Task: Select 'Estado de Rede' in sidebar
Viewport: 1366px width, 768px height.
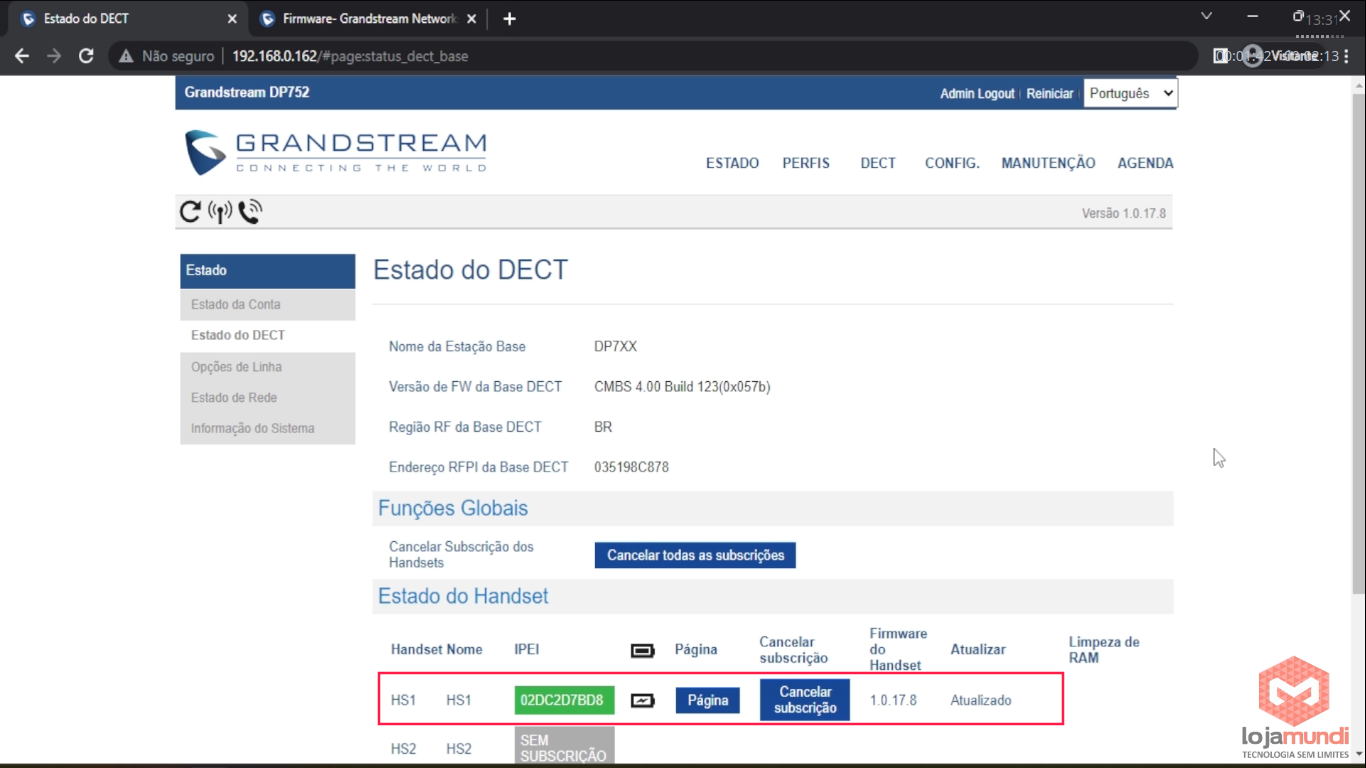Action: [267, 397]
